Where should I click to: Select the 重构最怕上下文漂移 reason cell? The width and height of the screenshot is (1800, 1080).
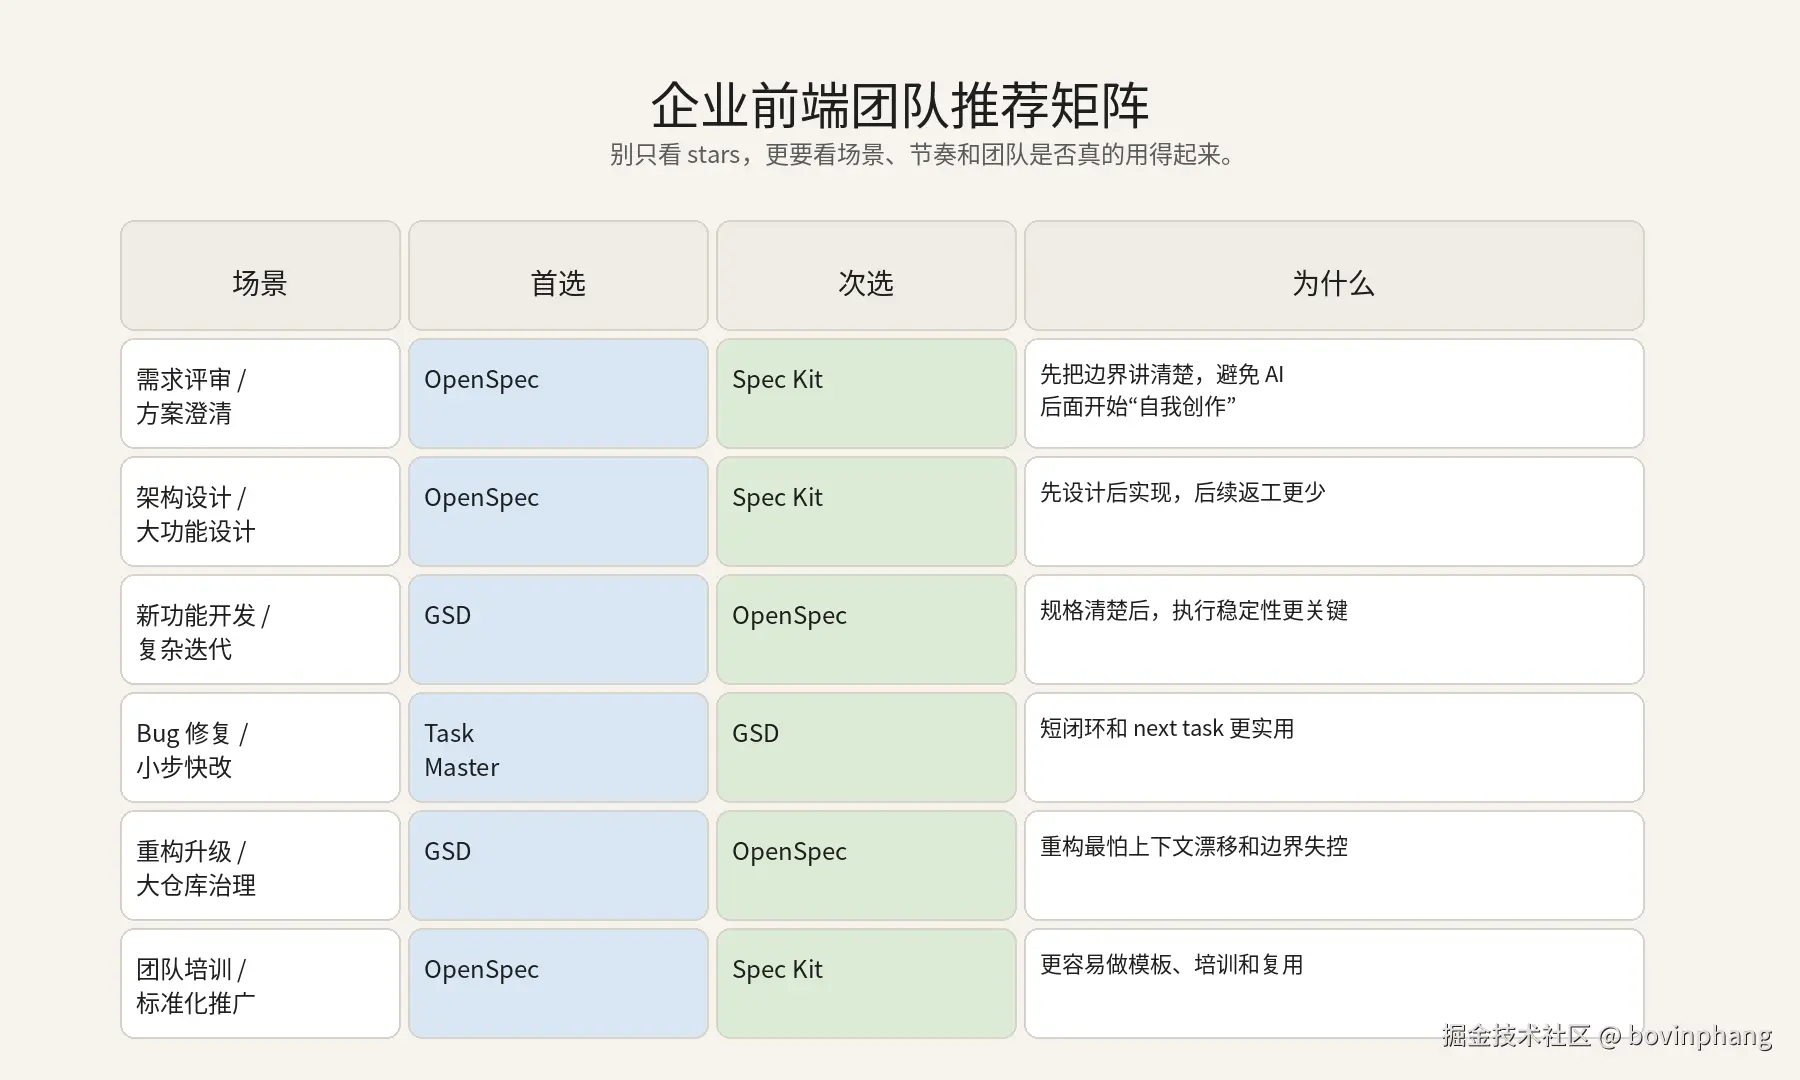(1334, 866)
